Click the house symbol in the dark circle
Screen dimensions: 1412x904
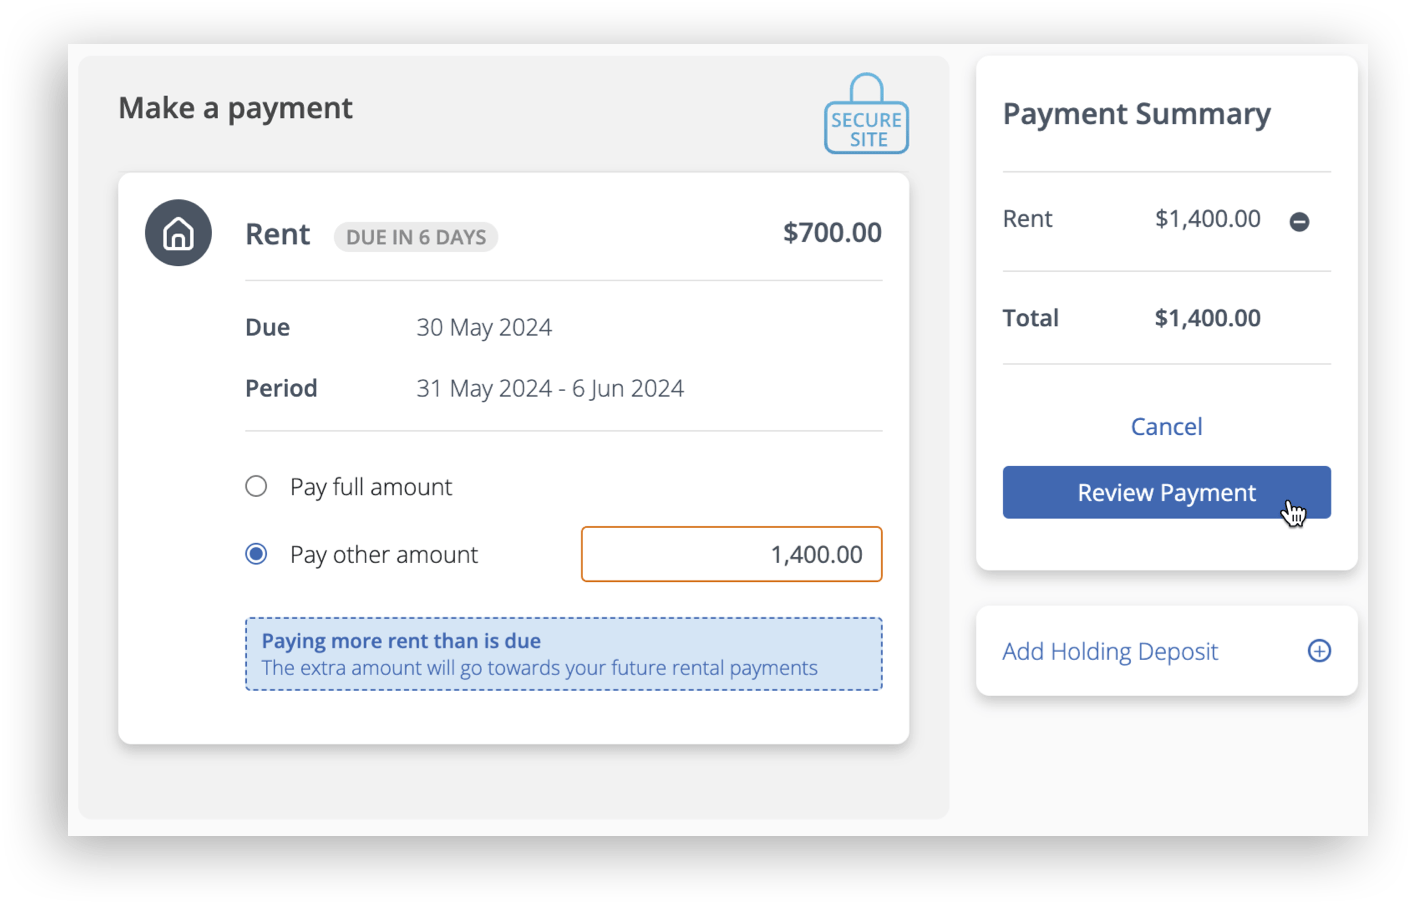coord(178,232)
